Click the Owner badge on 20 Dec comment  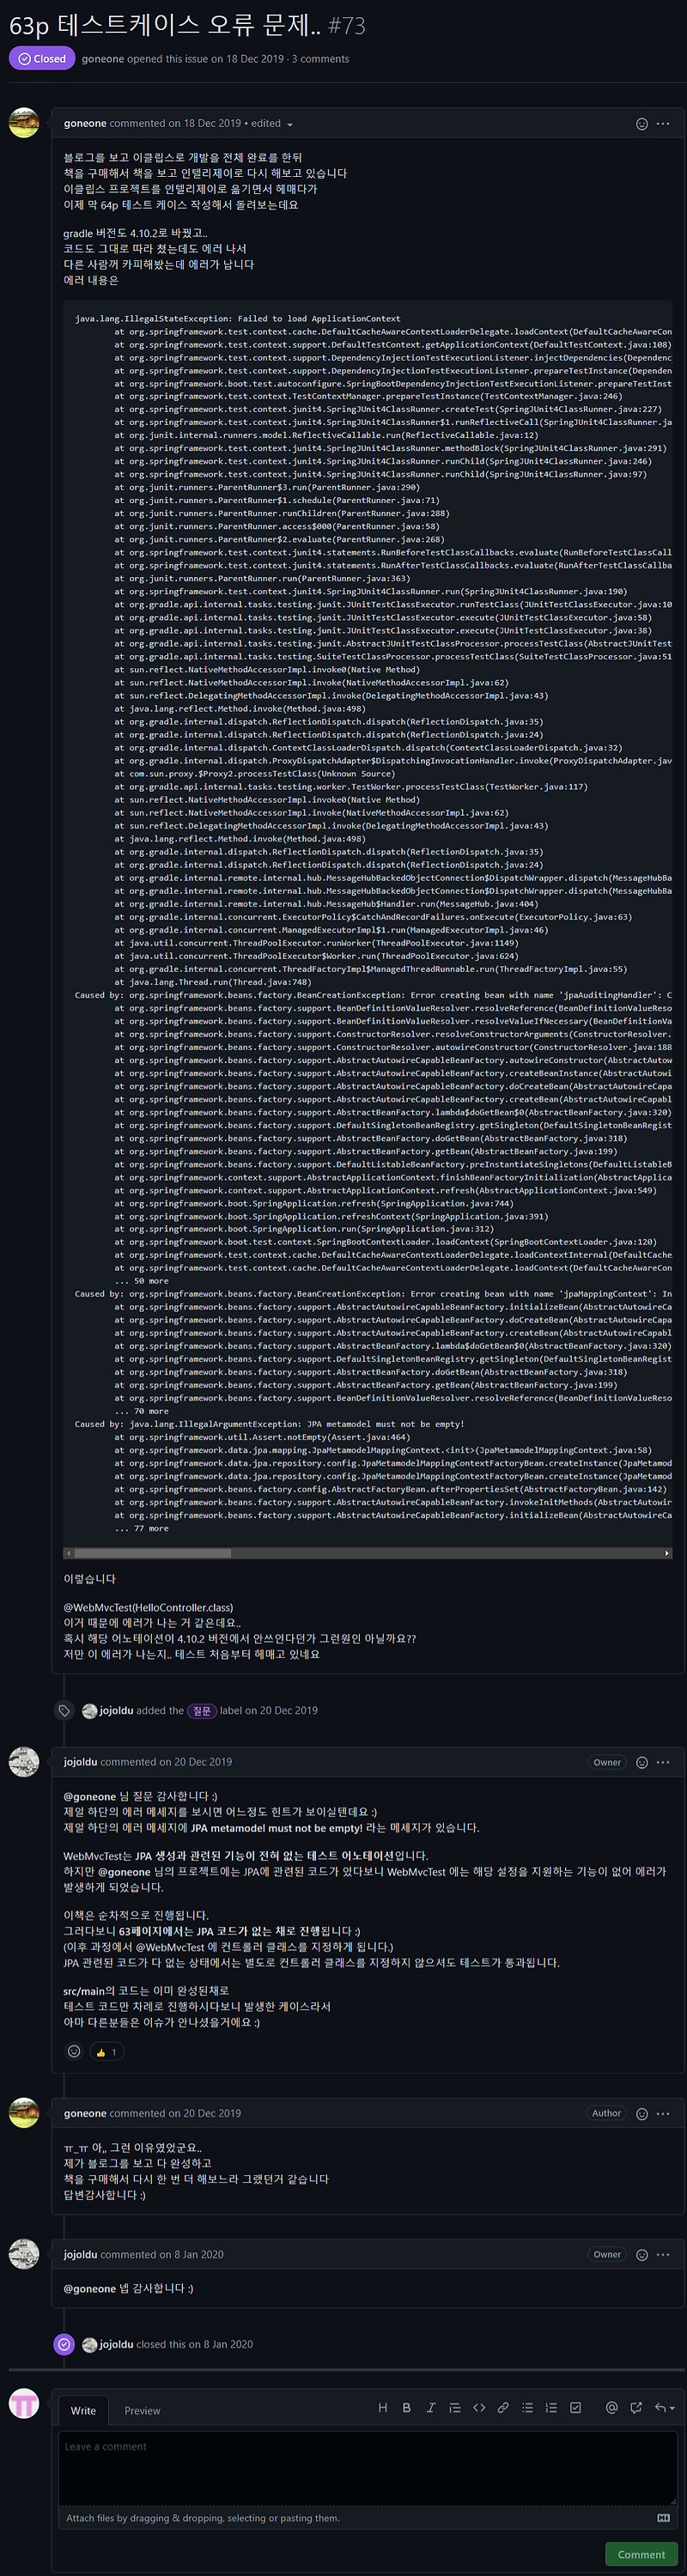[x=607, y=1763]
